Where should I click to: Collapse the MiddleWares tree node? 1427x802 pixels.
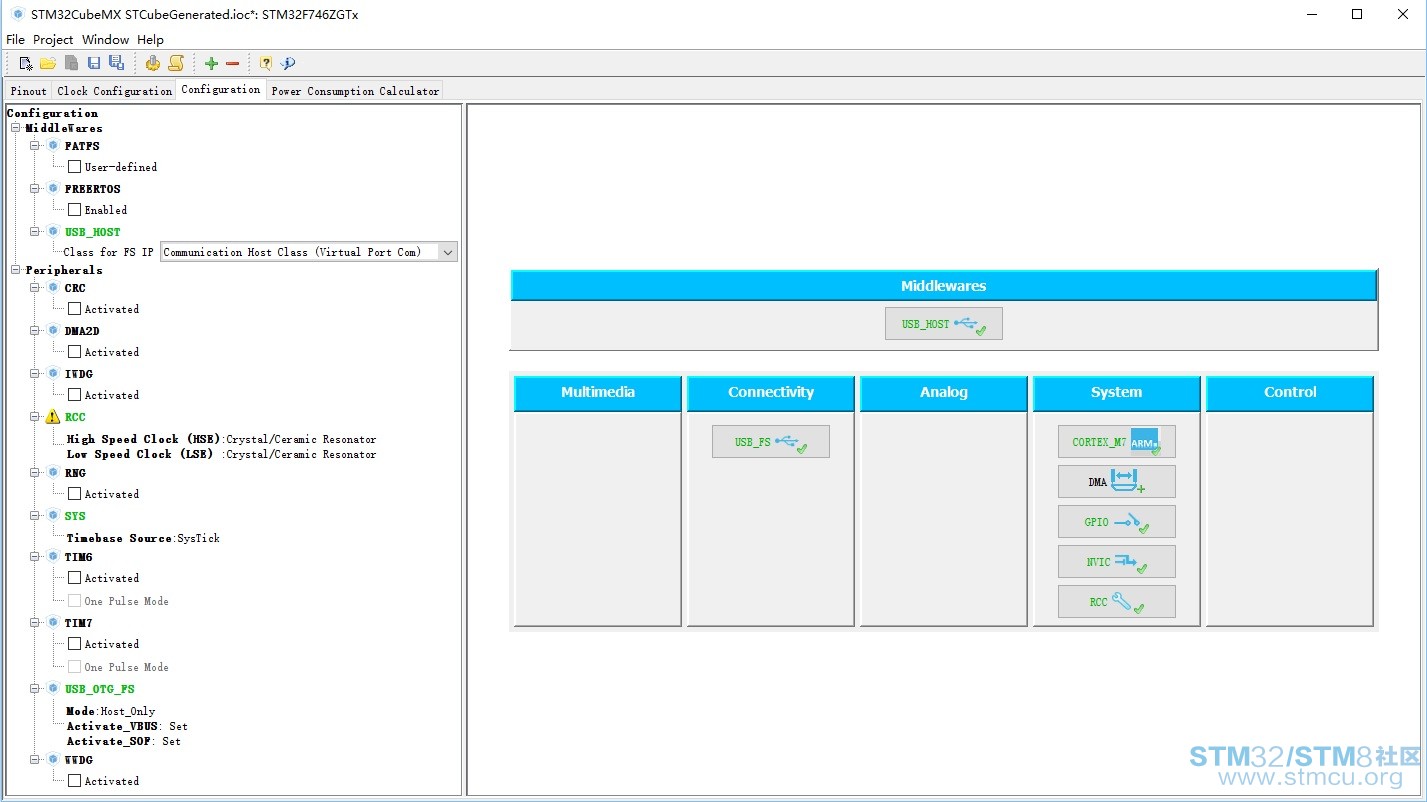pyautogui.click(x=15, y=128)
